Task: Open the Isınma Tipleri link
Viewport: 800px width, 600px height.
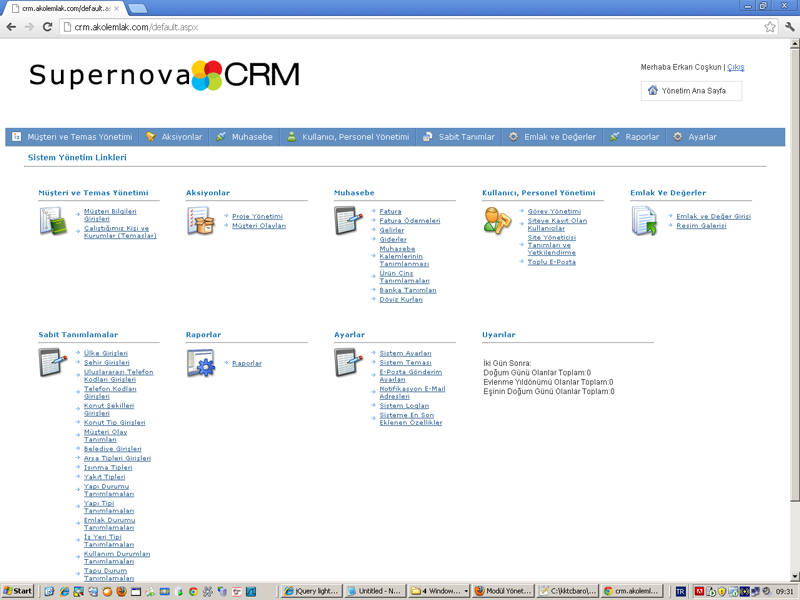Action: [x=108, y=467]
